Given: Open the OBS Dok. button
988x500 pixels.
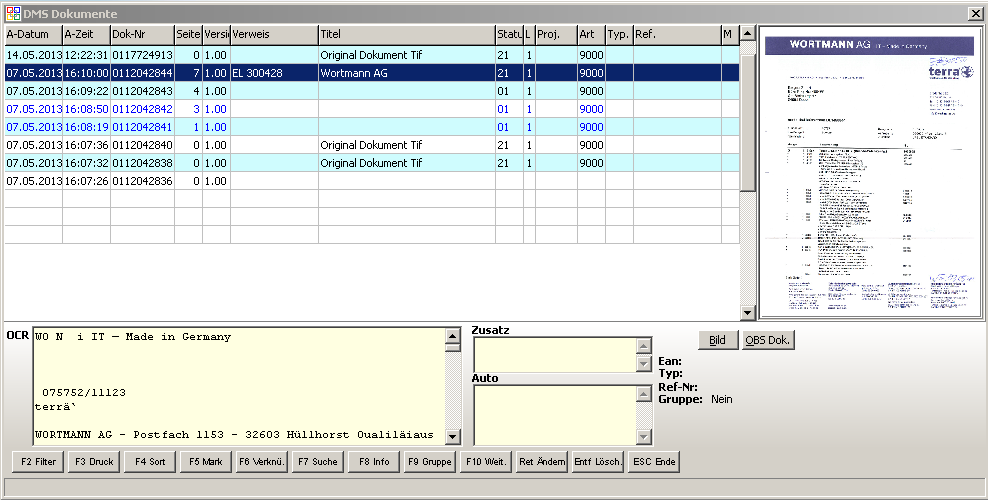Looking at the screenshot, I should pyautogui.click(x=768, y=340).
